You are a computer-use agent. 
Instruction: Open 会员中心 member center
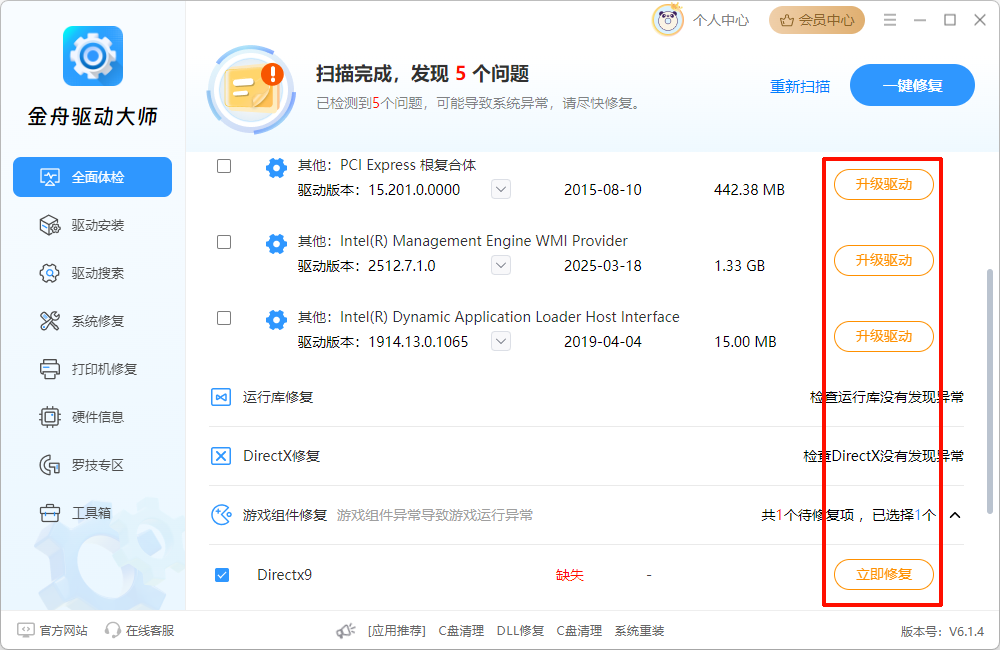coord(817,20)
